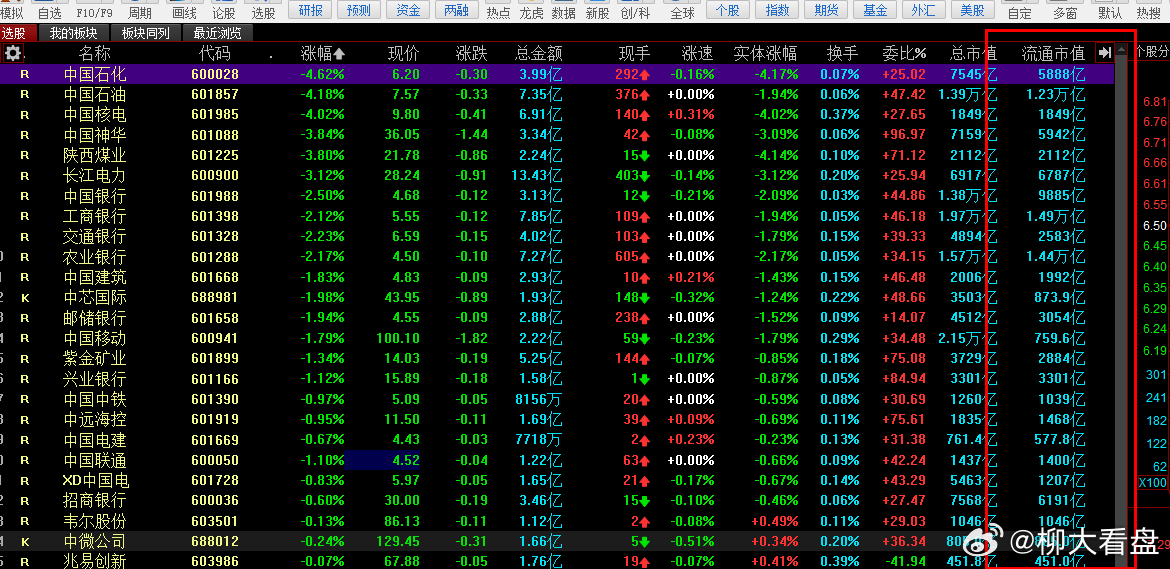
Task: Sort by the 换手 column header
Action: click(842, 53)
